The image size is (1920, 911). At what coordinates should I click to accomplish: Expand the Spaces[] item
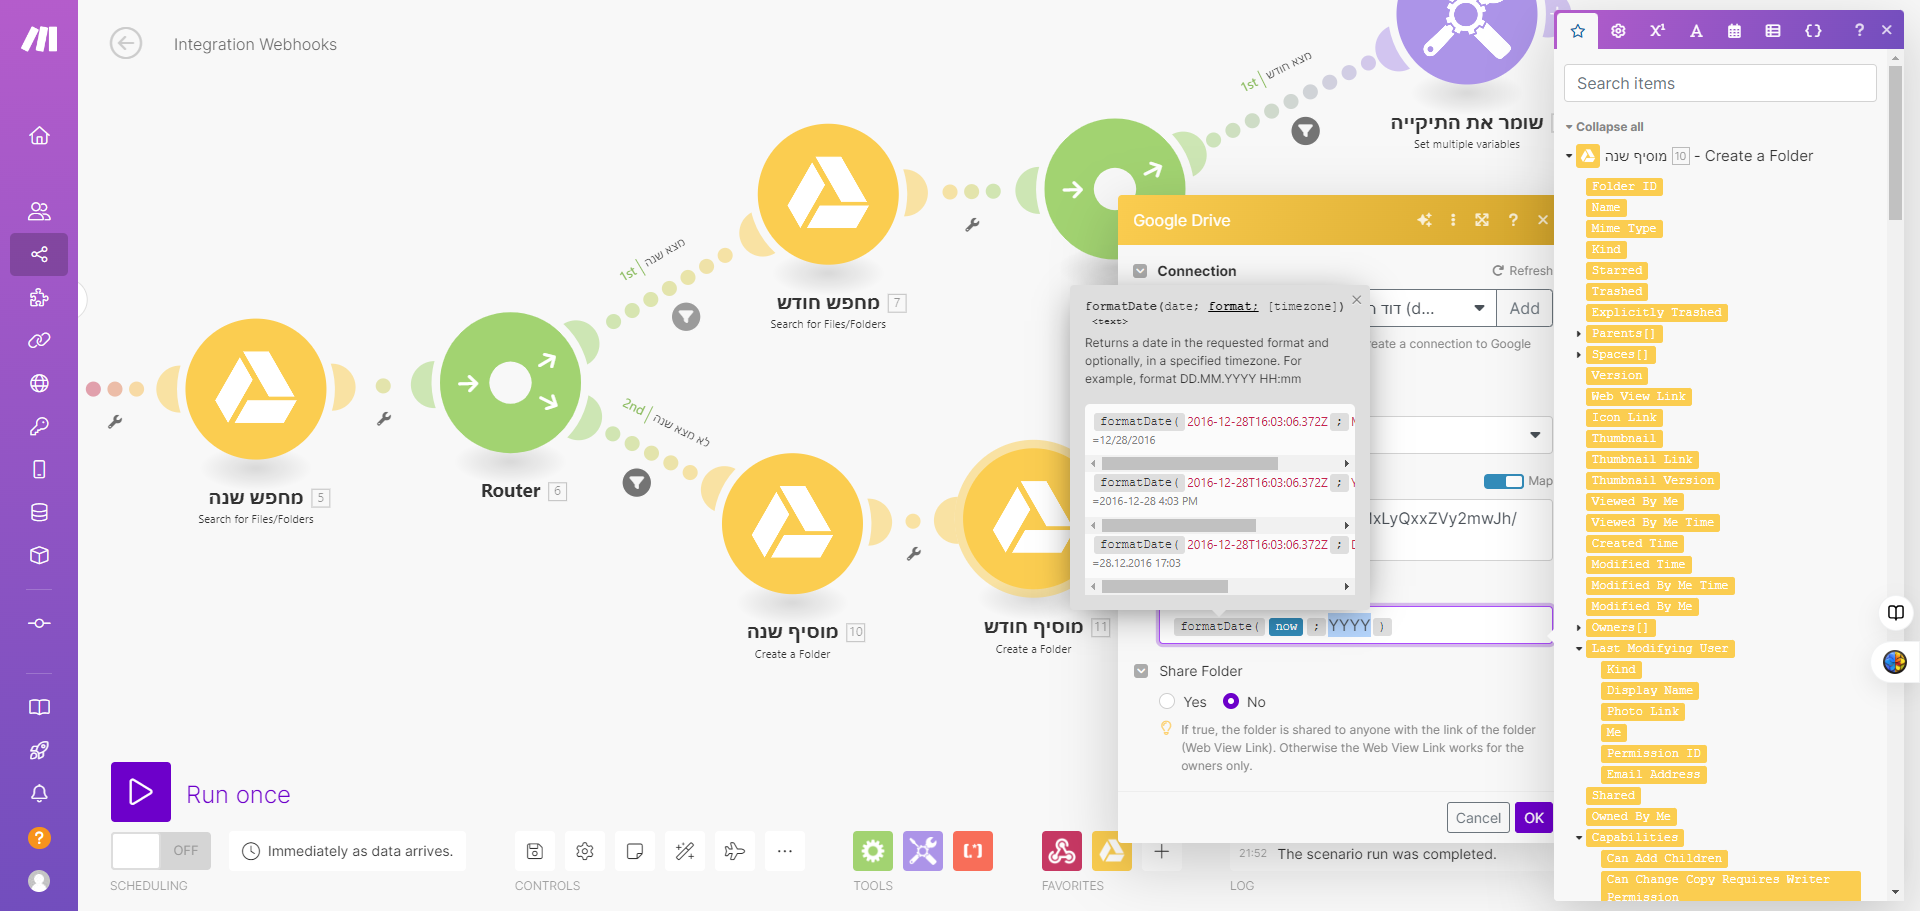click(x=1579, y=355)
